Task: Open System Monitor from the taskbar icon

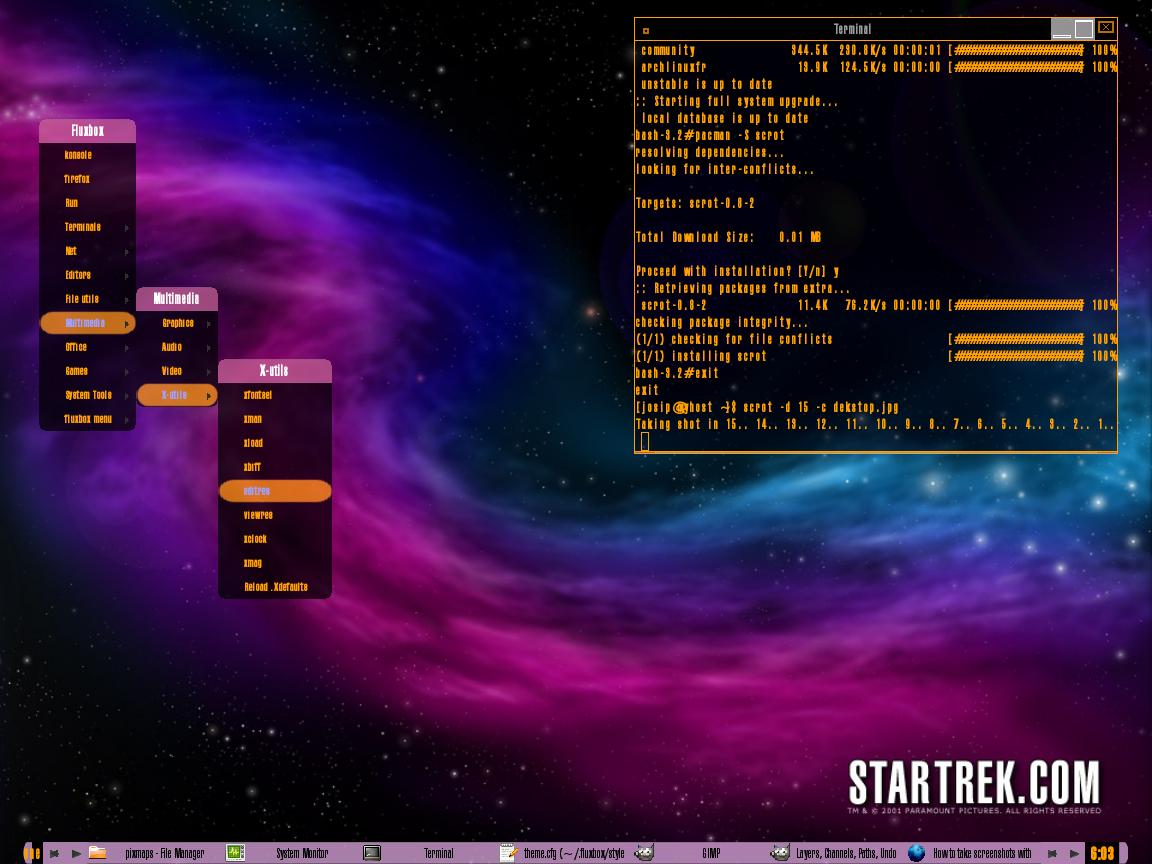Action: pos(234,853)
